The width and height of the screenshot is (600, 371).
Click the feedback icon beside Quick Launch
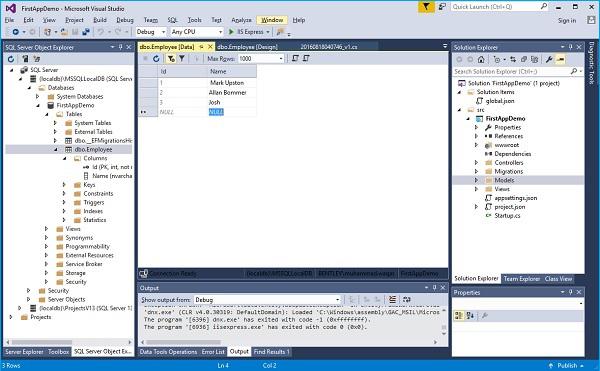[442, 7]
